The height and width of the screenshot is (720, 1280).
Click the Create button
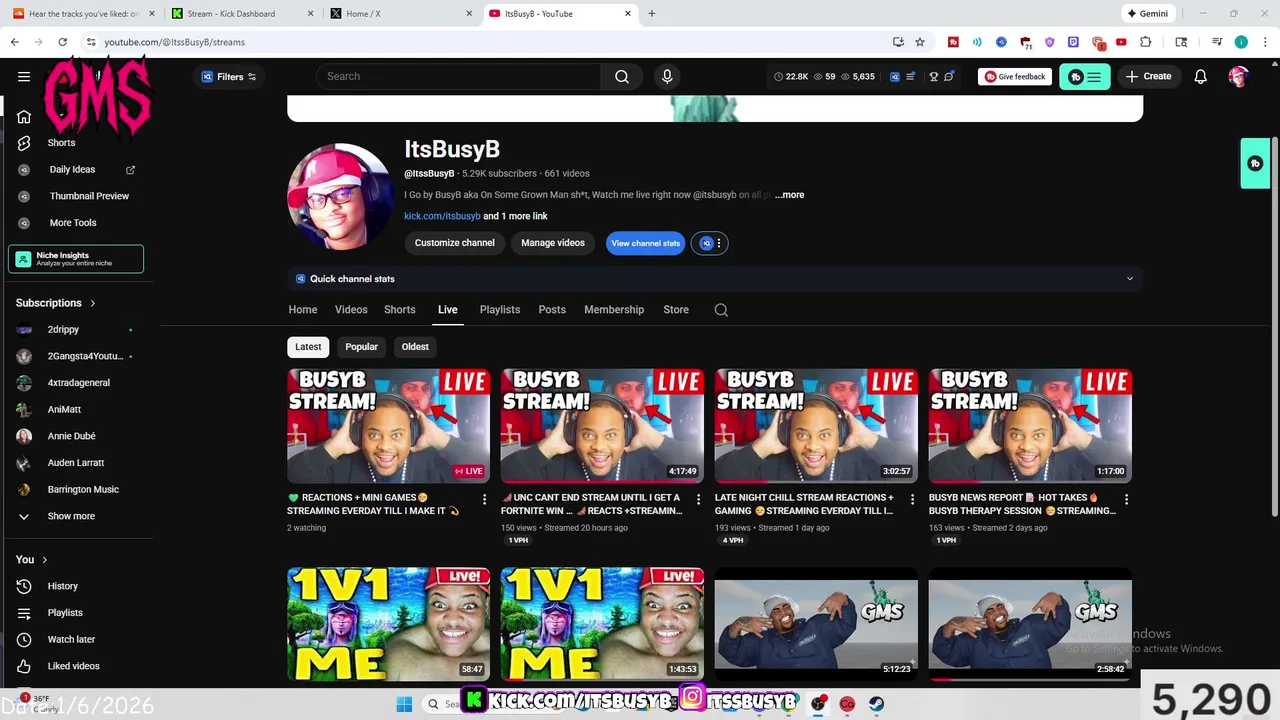click(1148, 76)
